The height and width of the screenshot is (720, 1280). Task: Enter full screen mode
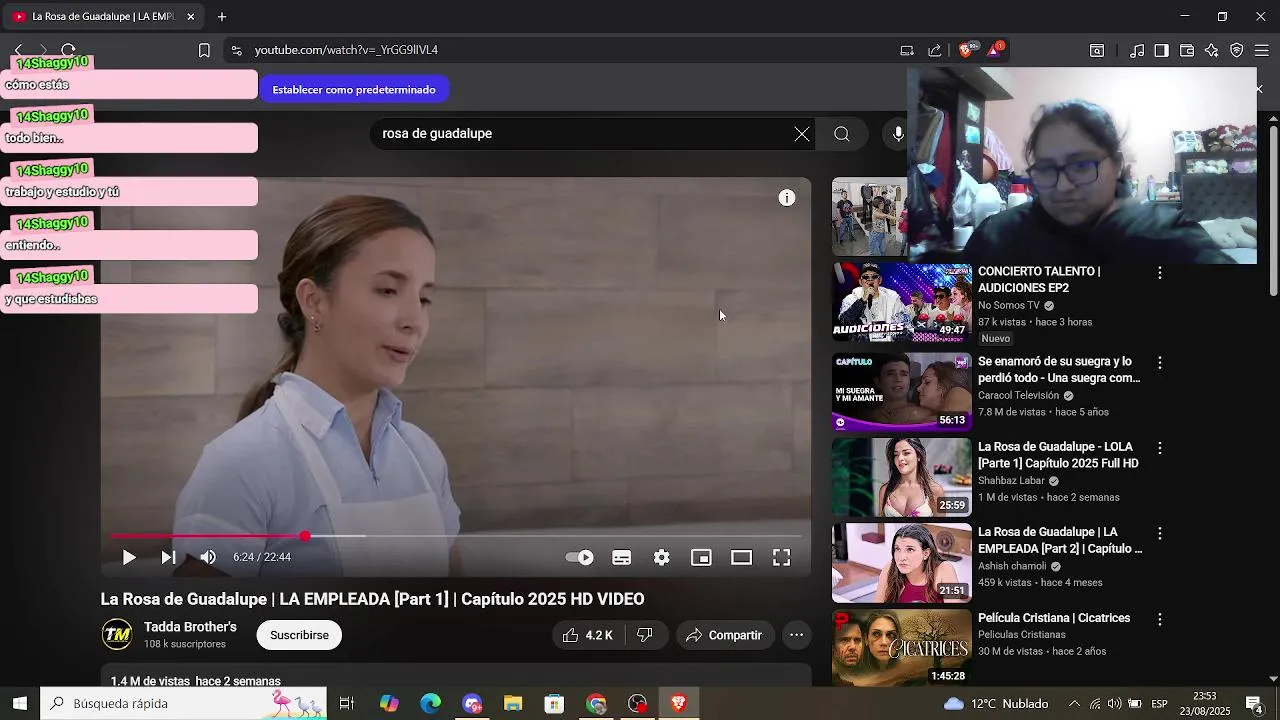point(781,557)
